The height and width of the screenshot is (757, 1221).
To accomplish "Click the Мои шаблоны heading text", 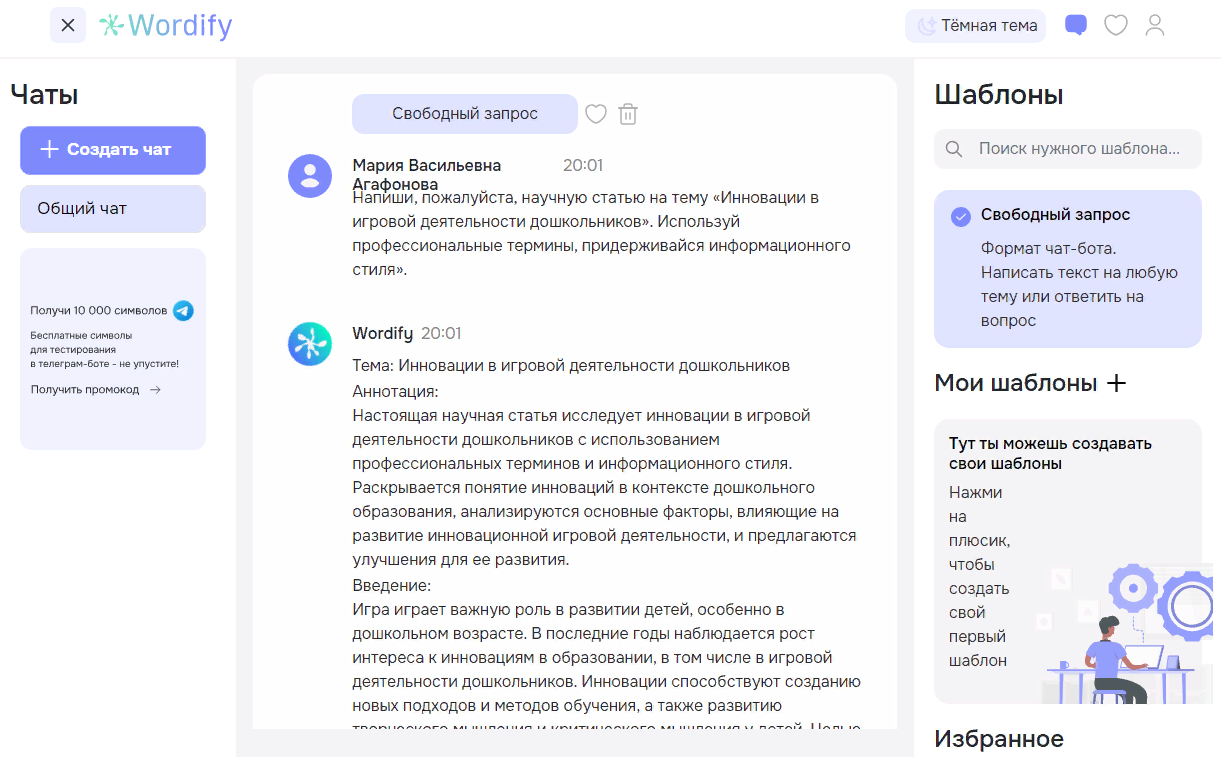I will tap(1016, 383).
